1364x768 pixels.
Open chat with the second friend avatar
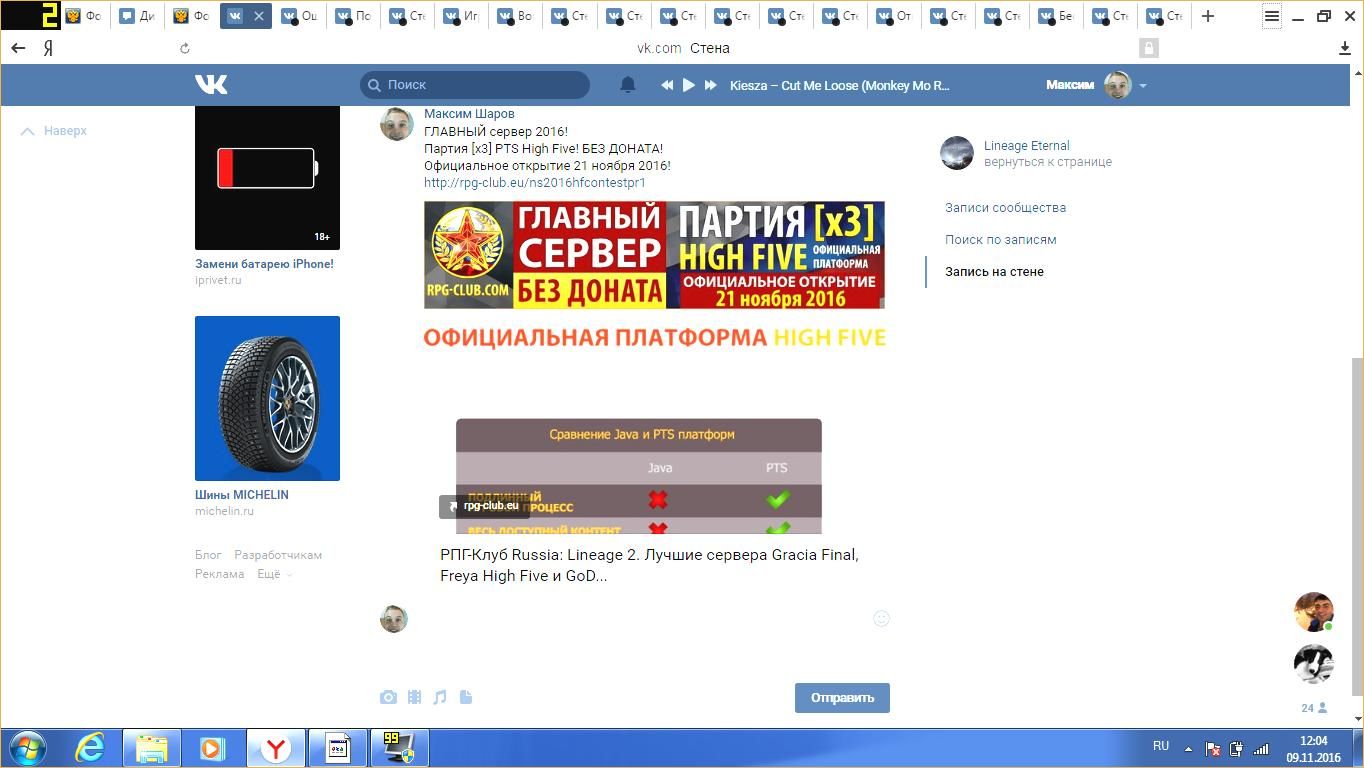(x=1313, y=663)
